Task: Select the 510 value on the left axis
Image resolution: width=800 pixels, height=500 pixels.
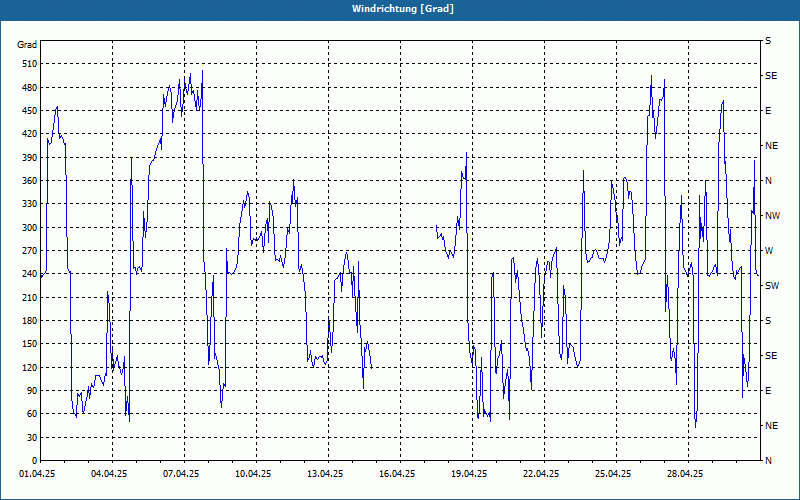Action: click(30, 64)
